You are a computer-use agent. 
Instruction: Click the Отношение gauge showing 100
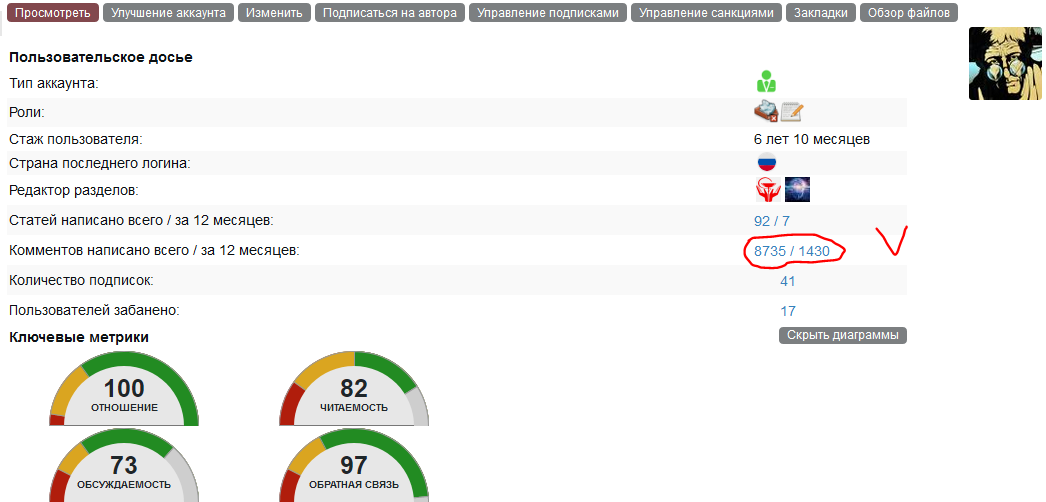coord(124,391)
